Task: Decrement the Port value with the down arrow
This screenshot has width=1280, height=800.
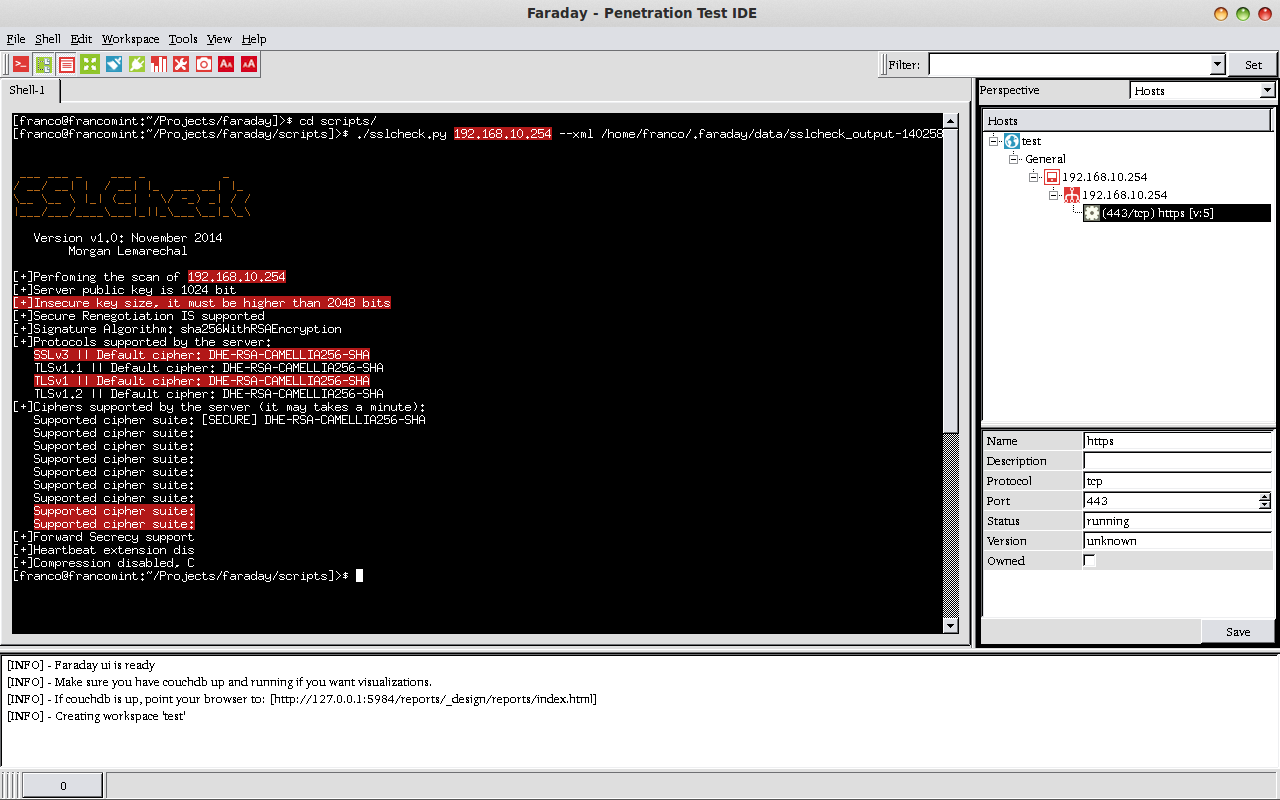Action: click(1265, 506)
